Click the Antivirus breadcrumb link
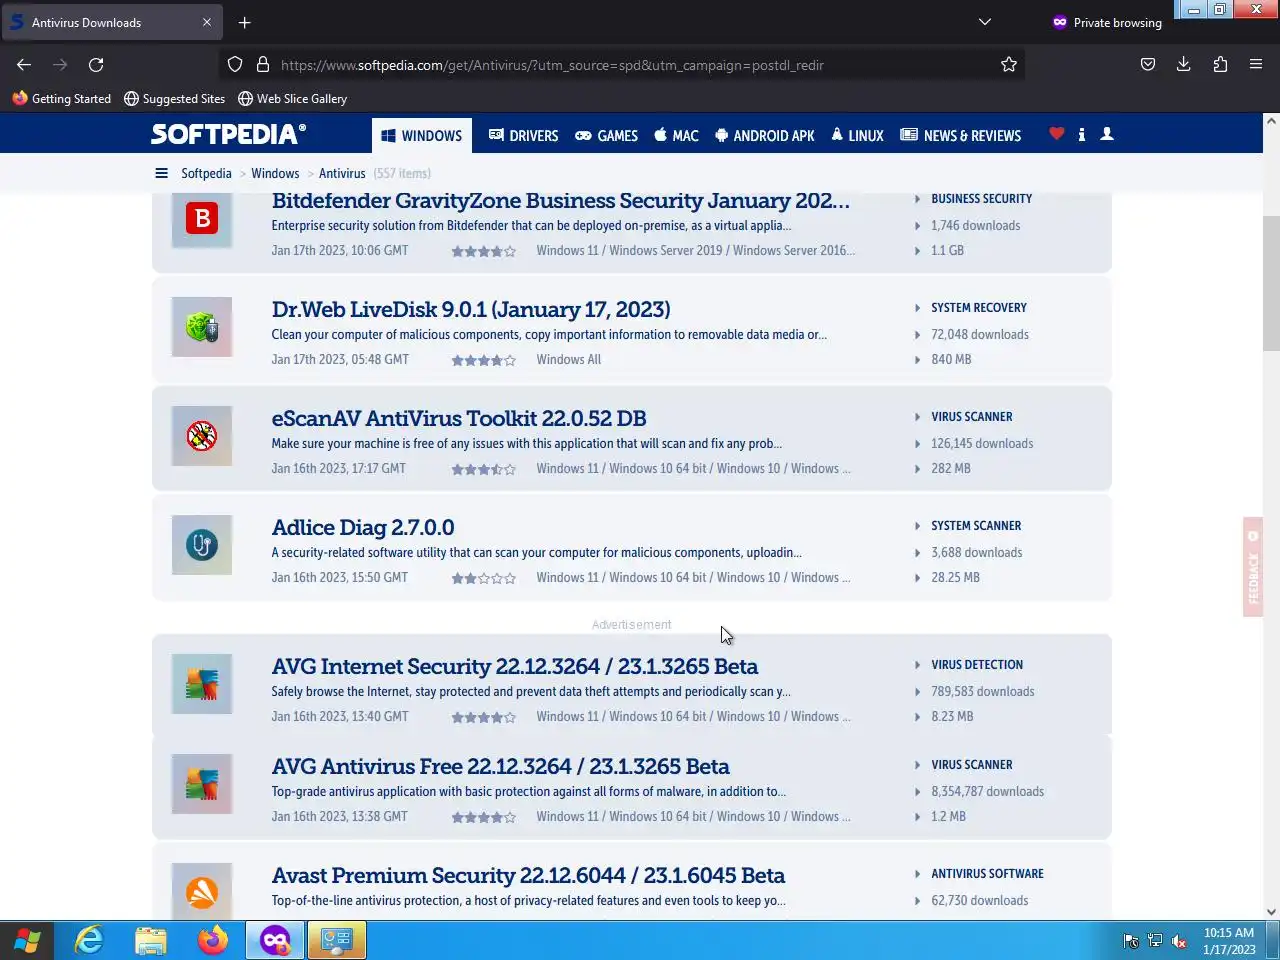 [342, 173]
